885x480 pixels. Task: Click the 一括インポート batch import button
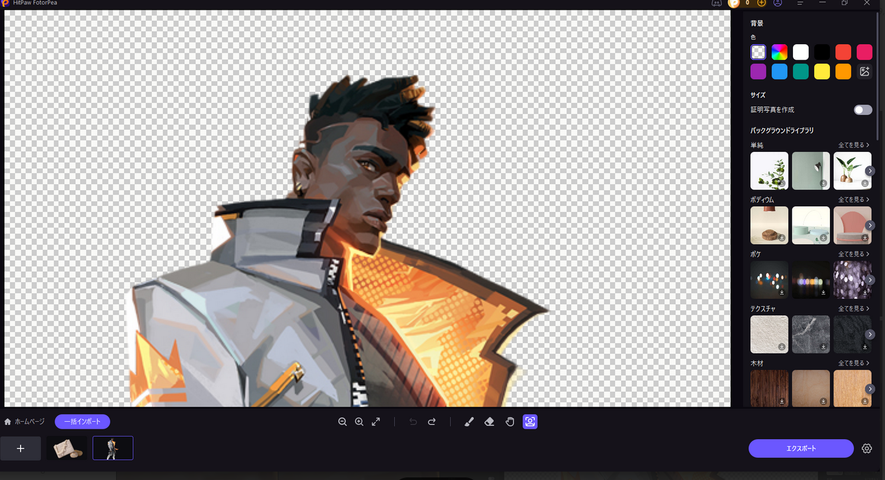[82, 422]
